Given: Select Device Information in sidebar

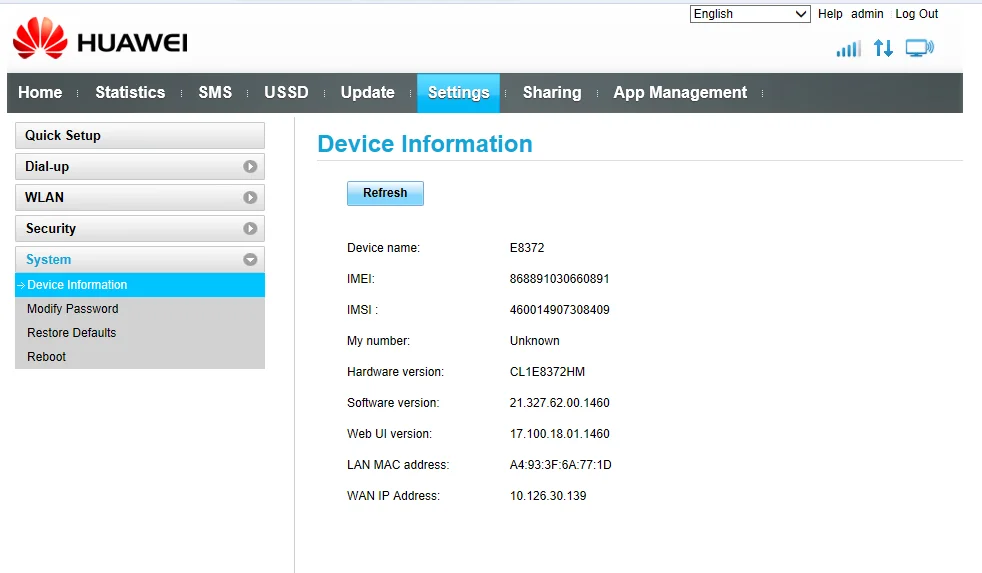Looking at the screenshot, I should click(140, 285).
